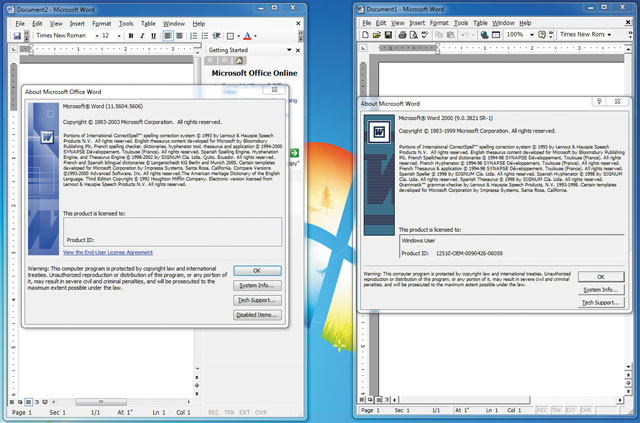Open the Tools menu in Document1 window
The width and height of the screenshot is (640, 423).
click(461, 23)
